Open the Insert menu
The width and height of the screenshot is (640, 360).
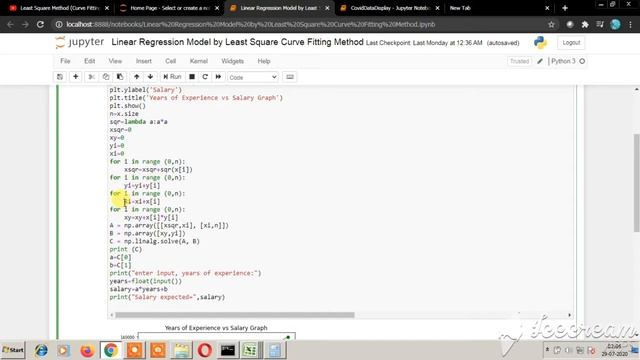tap(144, 61)
